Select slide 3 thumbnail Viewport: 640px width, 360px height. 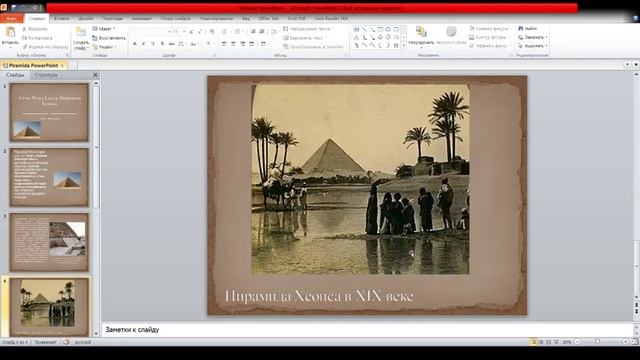click(49, 242)
